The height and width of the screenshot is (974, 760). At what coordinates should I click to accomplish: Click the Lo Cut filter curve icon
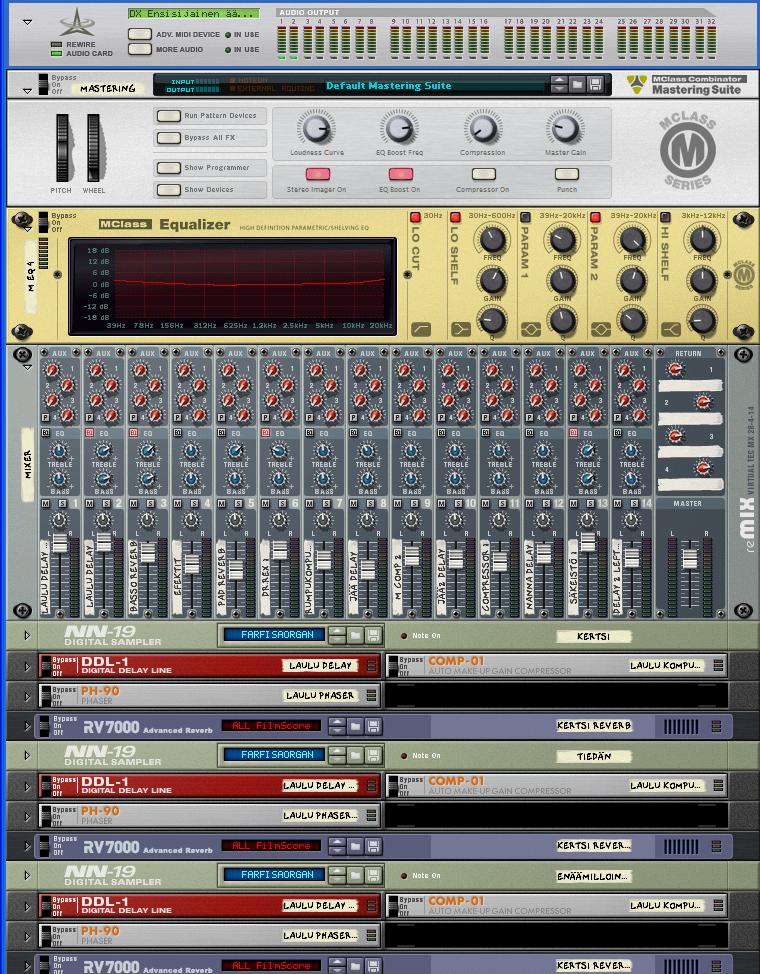coord(421,328)
